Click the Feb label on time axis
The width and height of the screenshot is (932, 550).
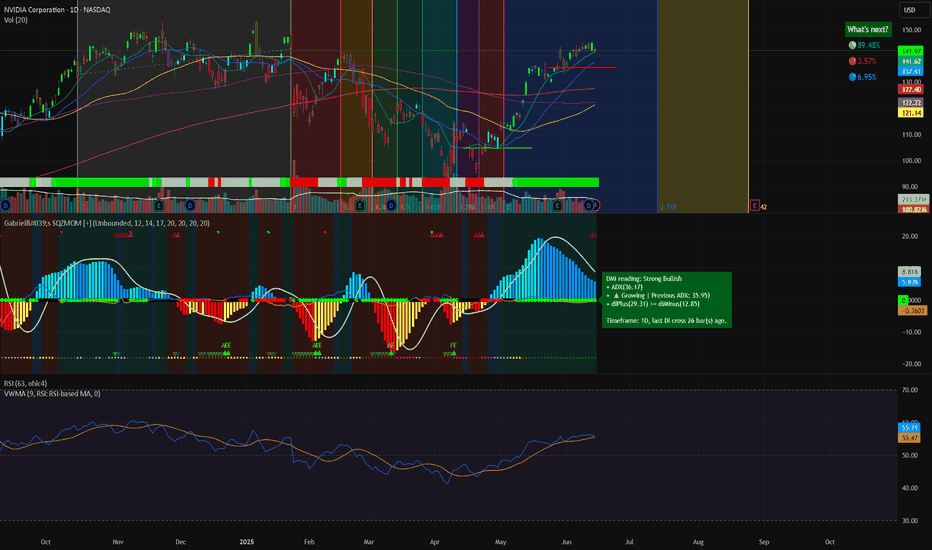tap(309, 542)
